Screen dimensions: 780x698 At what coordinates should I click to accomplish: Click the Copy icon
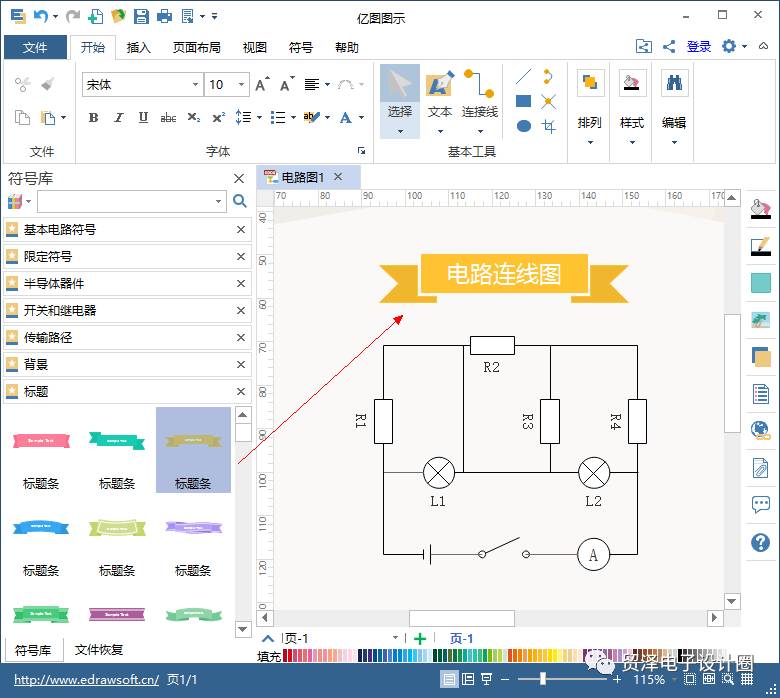click(x=22, y=118)
